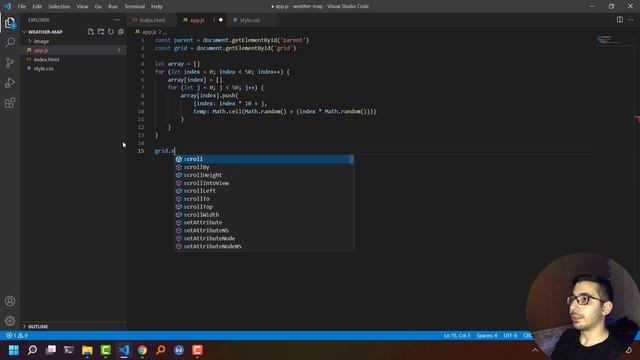Image resolution: width=640 pixels, height=360 pixels.
Task: Open the Edit menu
Action: pyautogui.click(x=37, y=7)
